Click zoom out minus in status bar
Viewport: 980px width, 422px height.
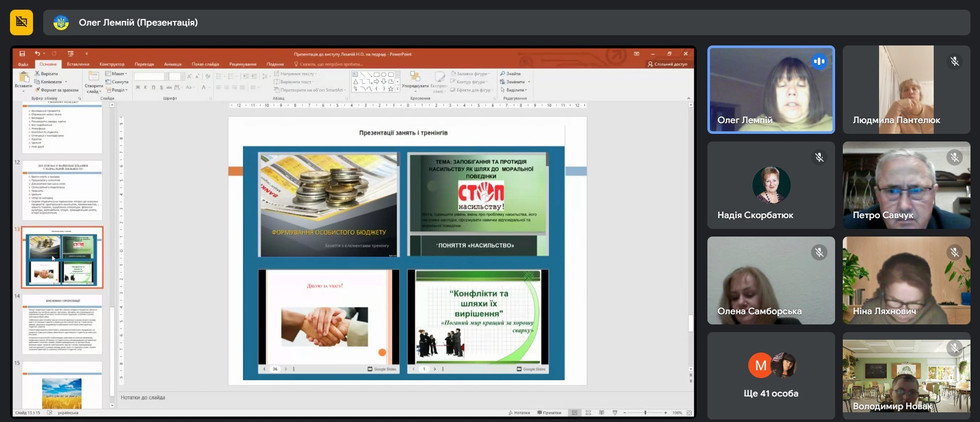click(627, 413)
